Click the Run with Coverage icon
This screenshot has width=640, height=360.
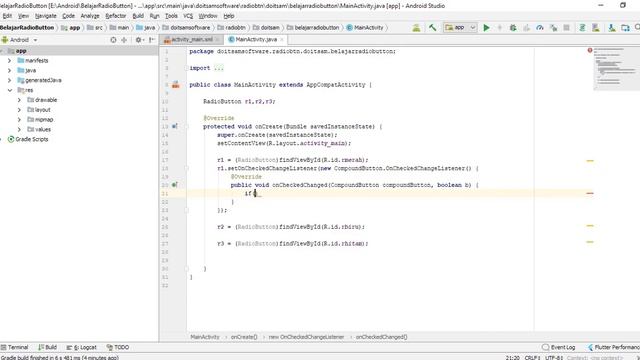coord(527,28)
